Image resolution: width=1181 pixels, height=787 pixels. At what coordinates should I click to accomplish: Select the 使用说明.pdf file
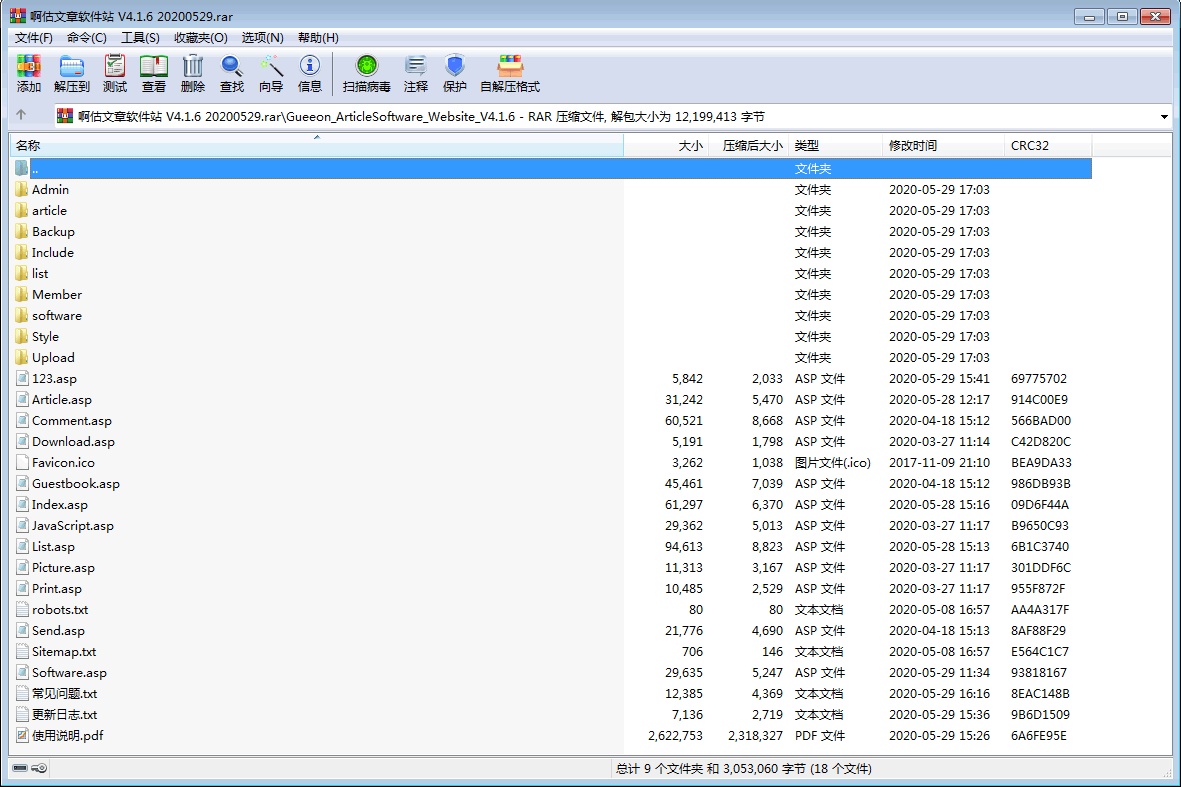tap(67, 736)
